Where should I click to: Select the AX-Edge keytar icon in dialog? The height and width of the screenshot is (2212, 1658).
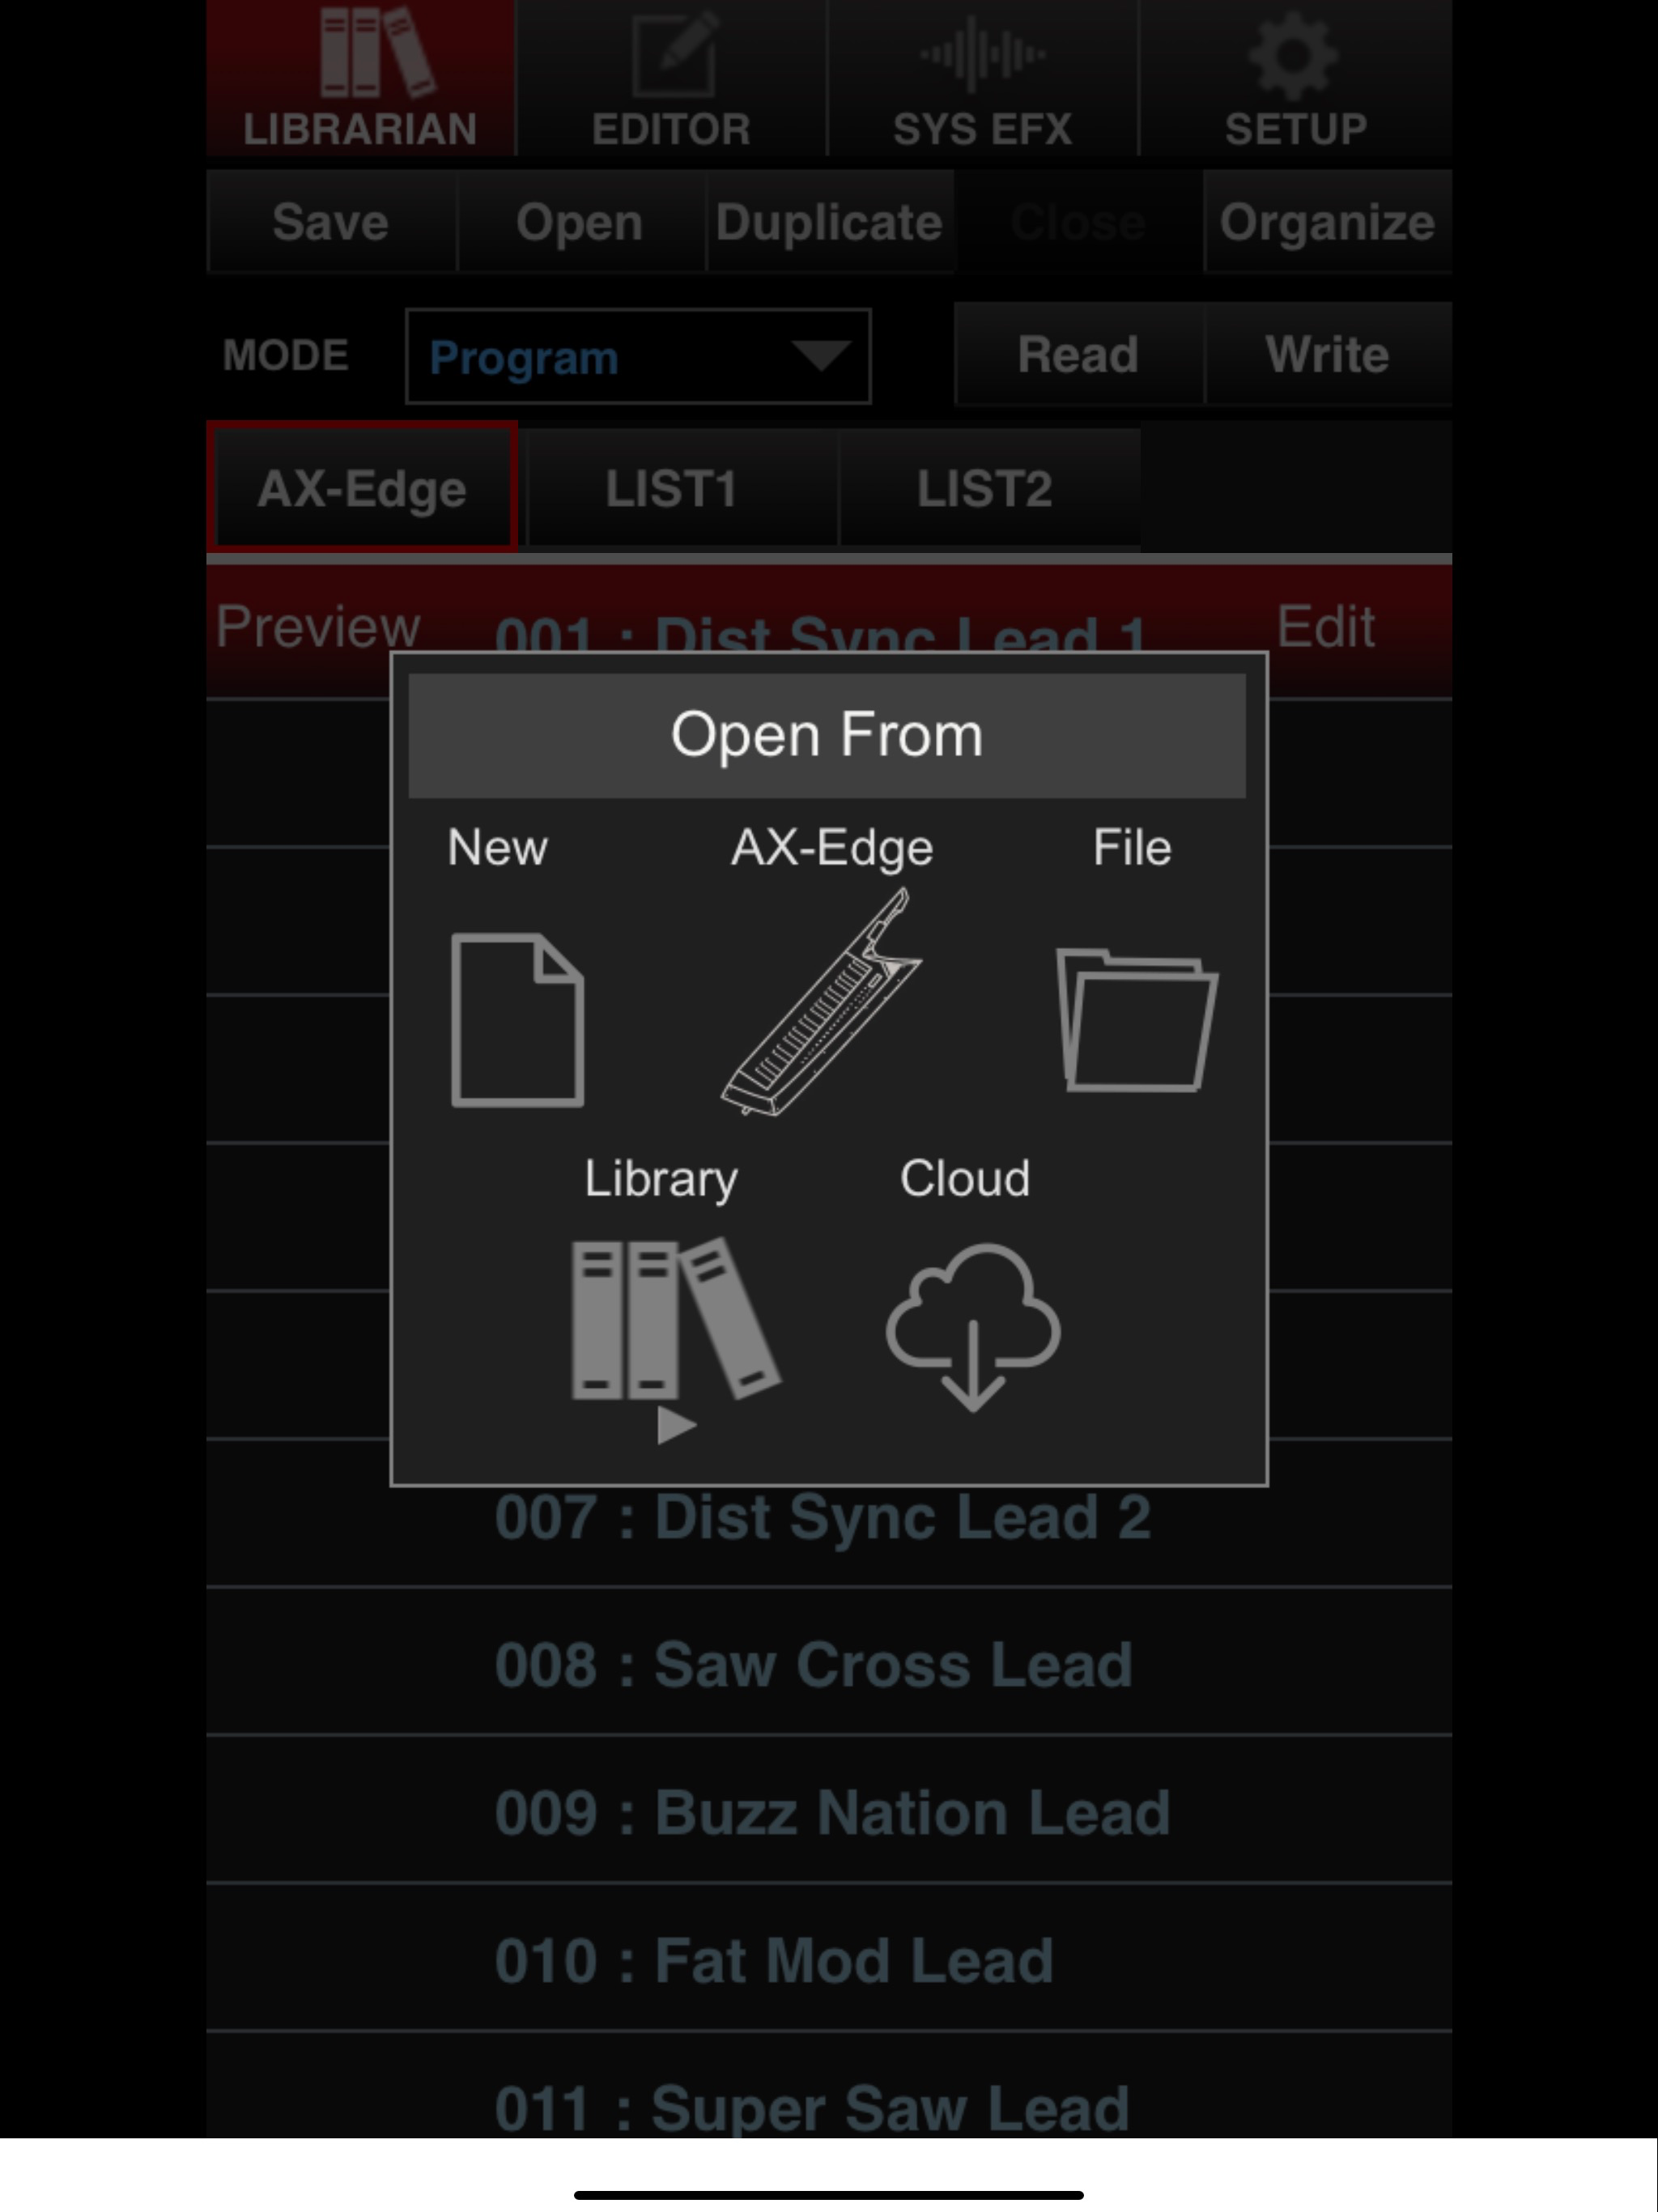[821, 1001]
